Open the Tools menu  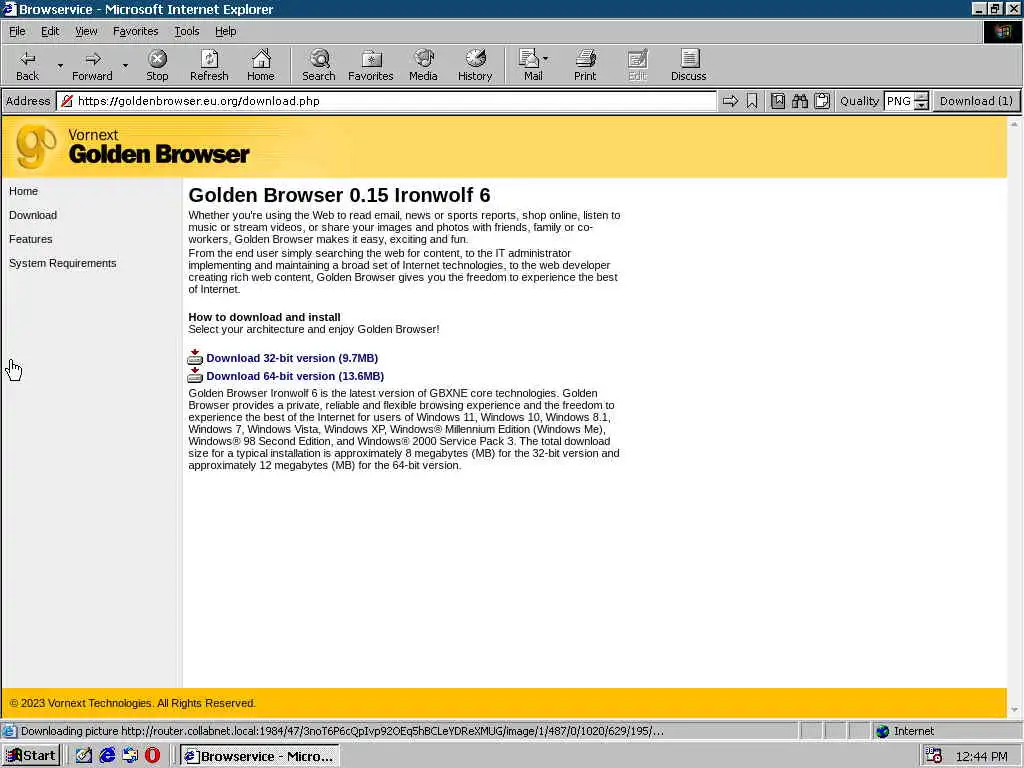[186, 31]
